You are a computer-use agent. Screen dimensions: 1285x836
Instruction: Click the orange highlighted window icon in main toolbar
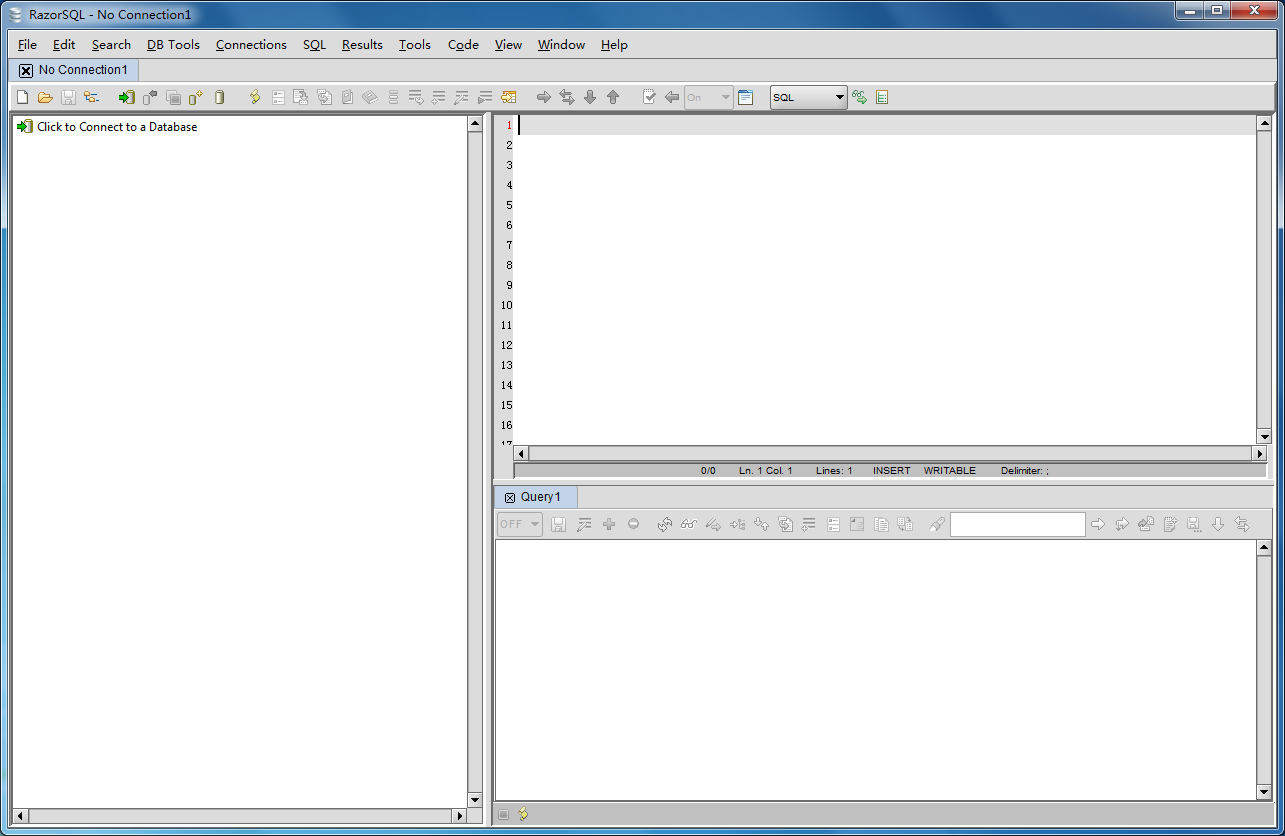(509, 97)
